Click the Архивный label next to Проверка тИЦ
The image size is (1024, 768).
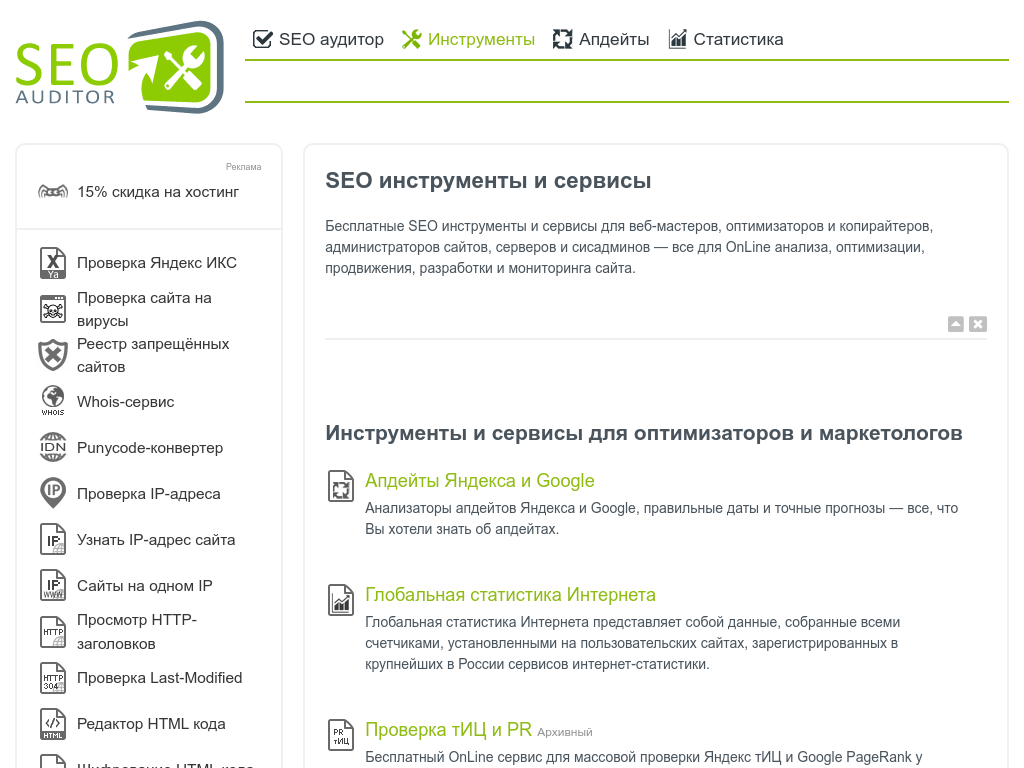(565, 733)
